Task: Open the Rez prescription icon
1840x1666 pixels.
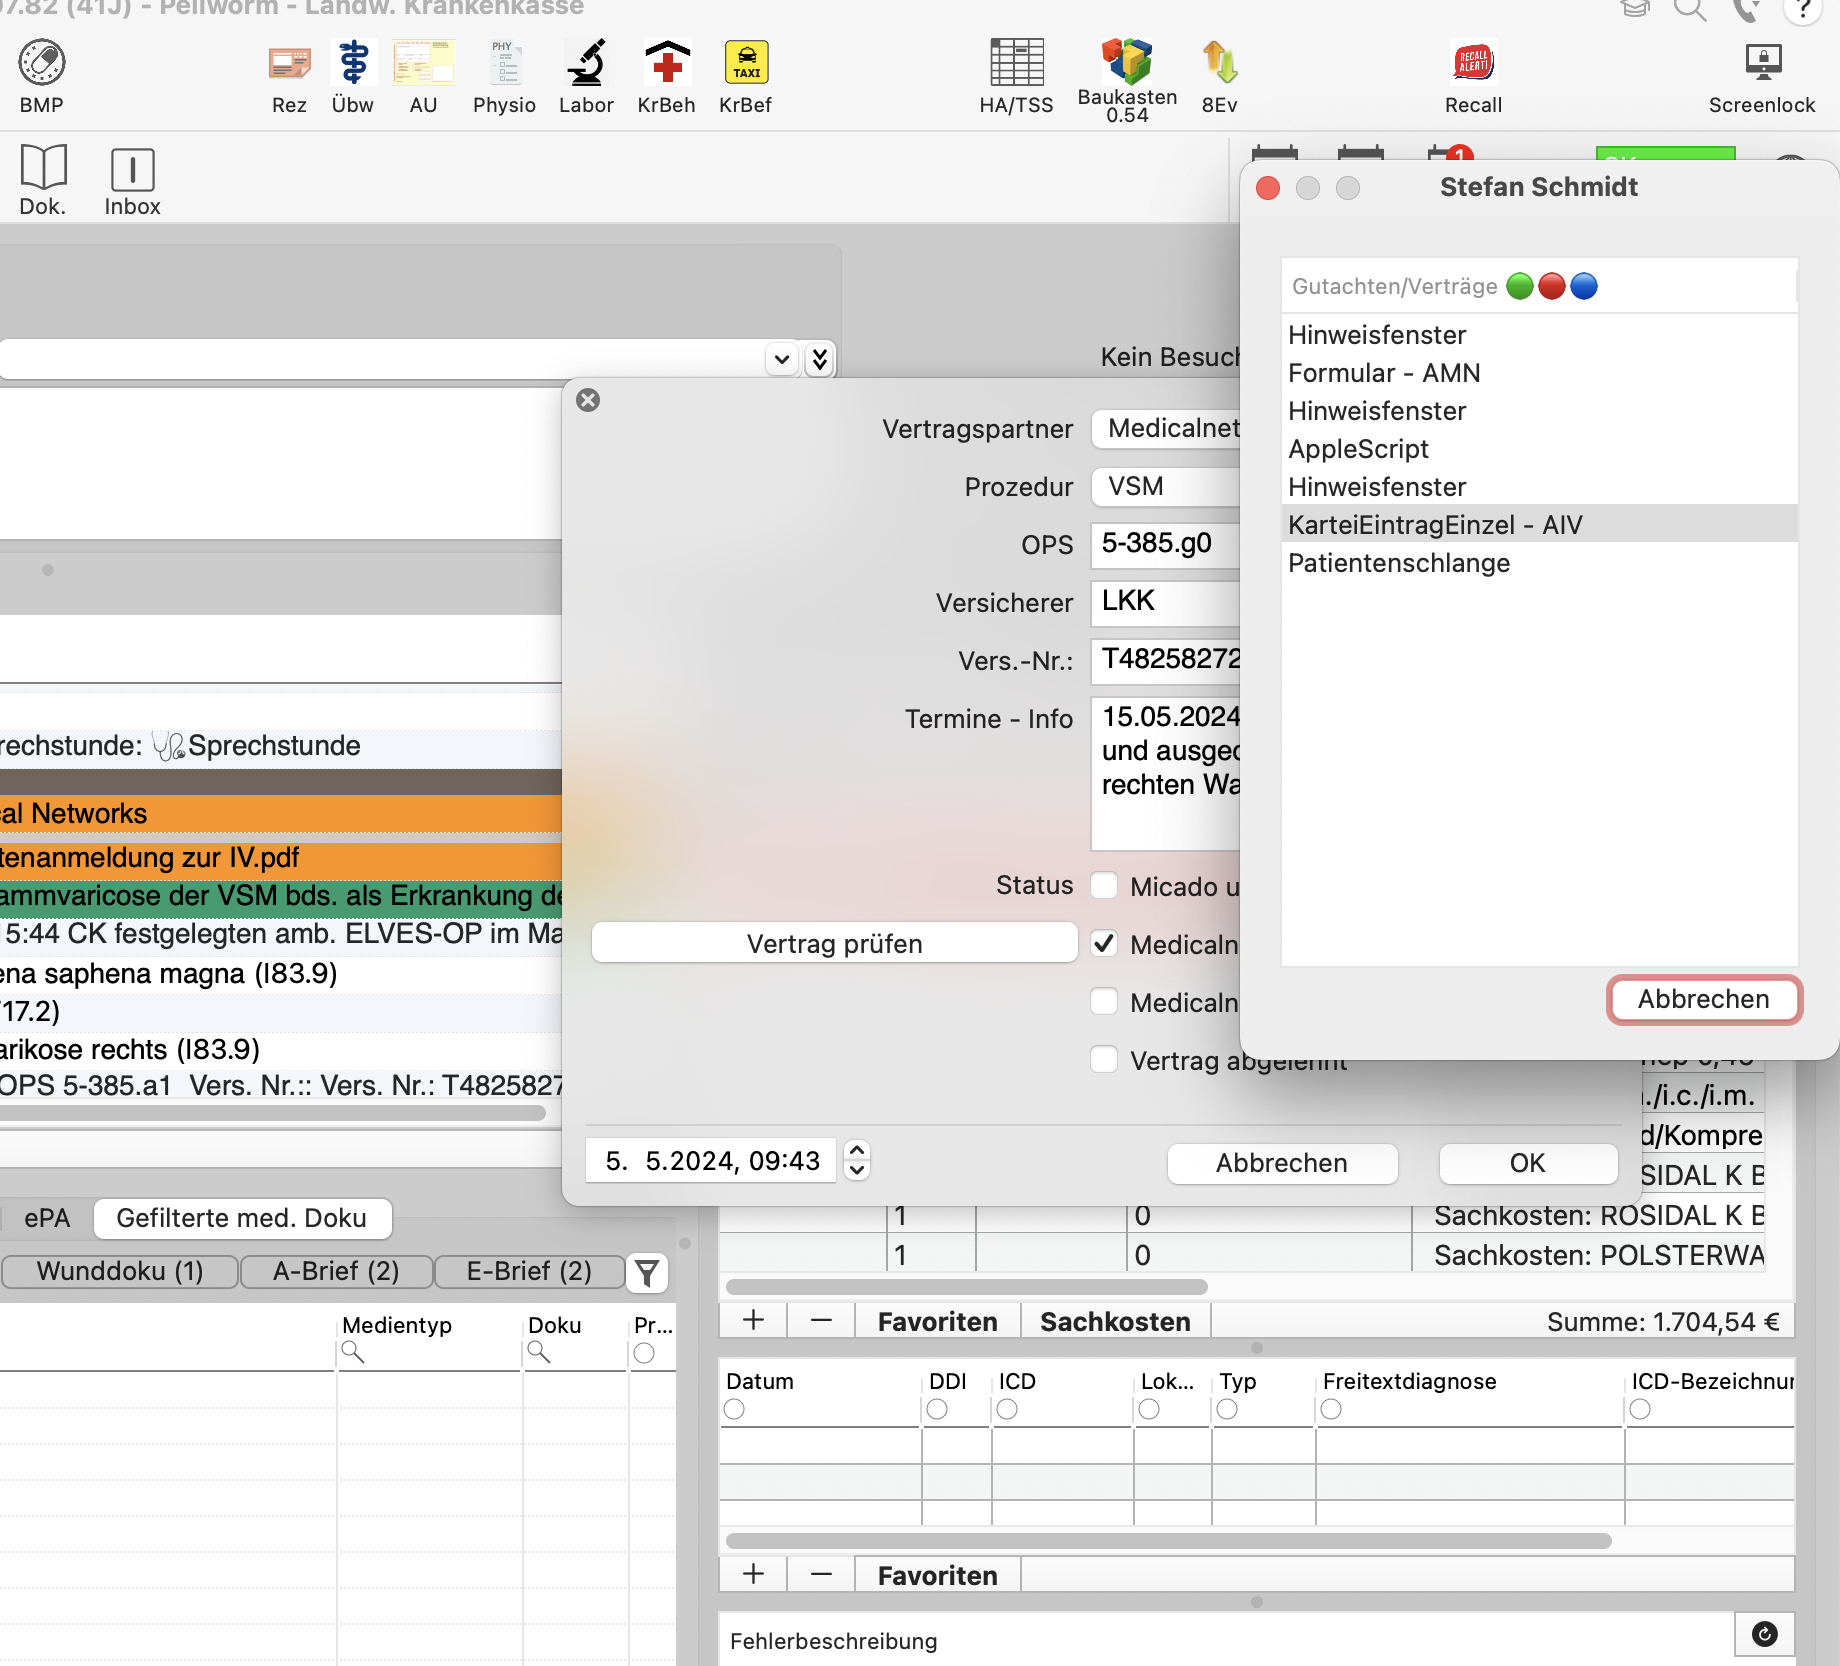Action: (x=289, y=63)
